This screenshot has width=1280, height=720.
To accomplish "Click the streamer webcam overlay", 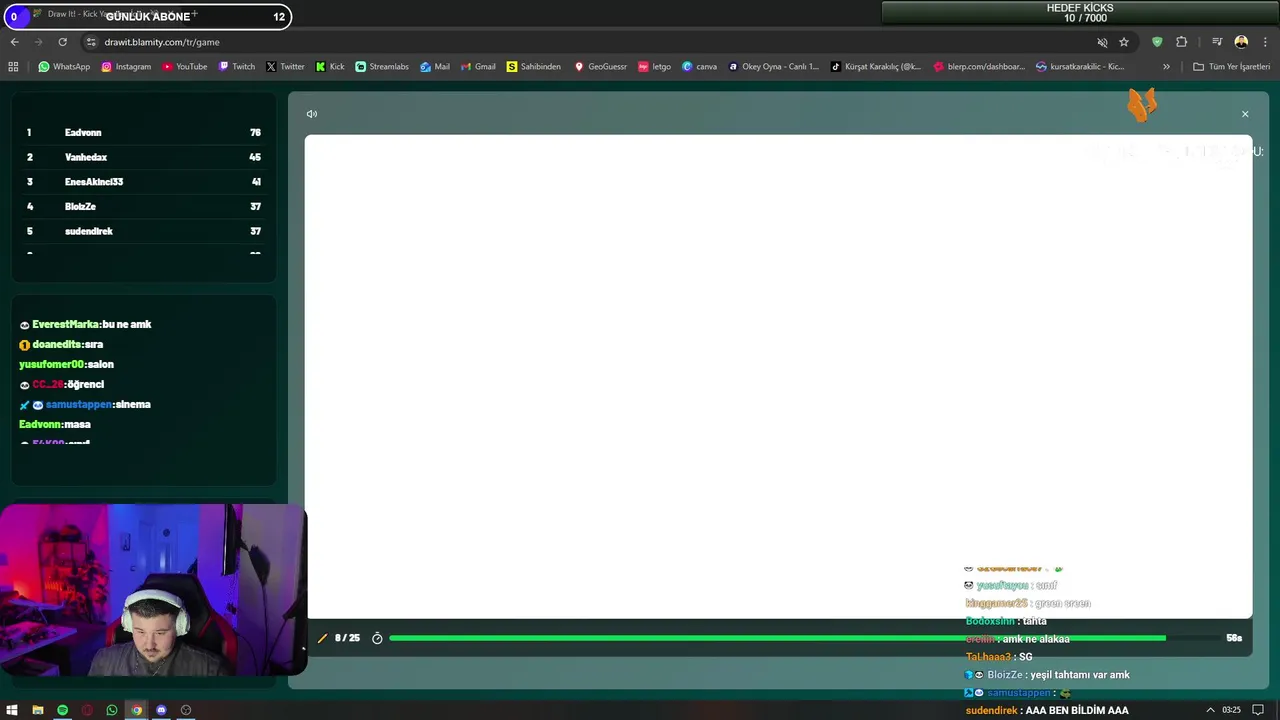I will point(153,590).
